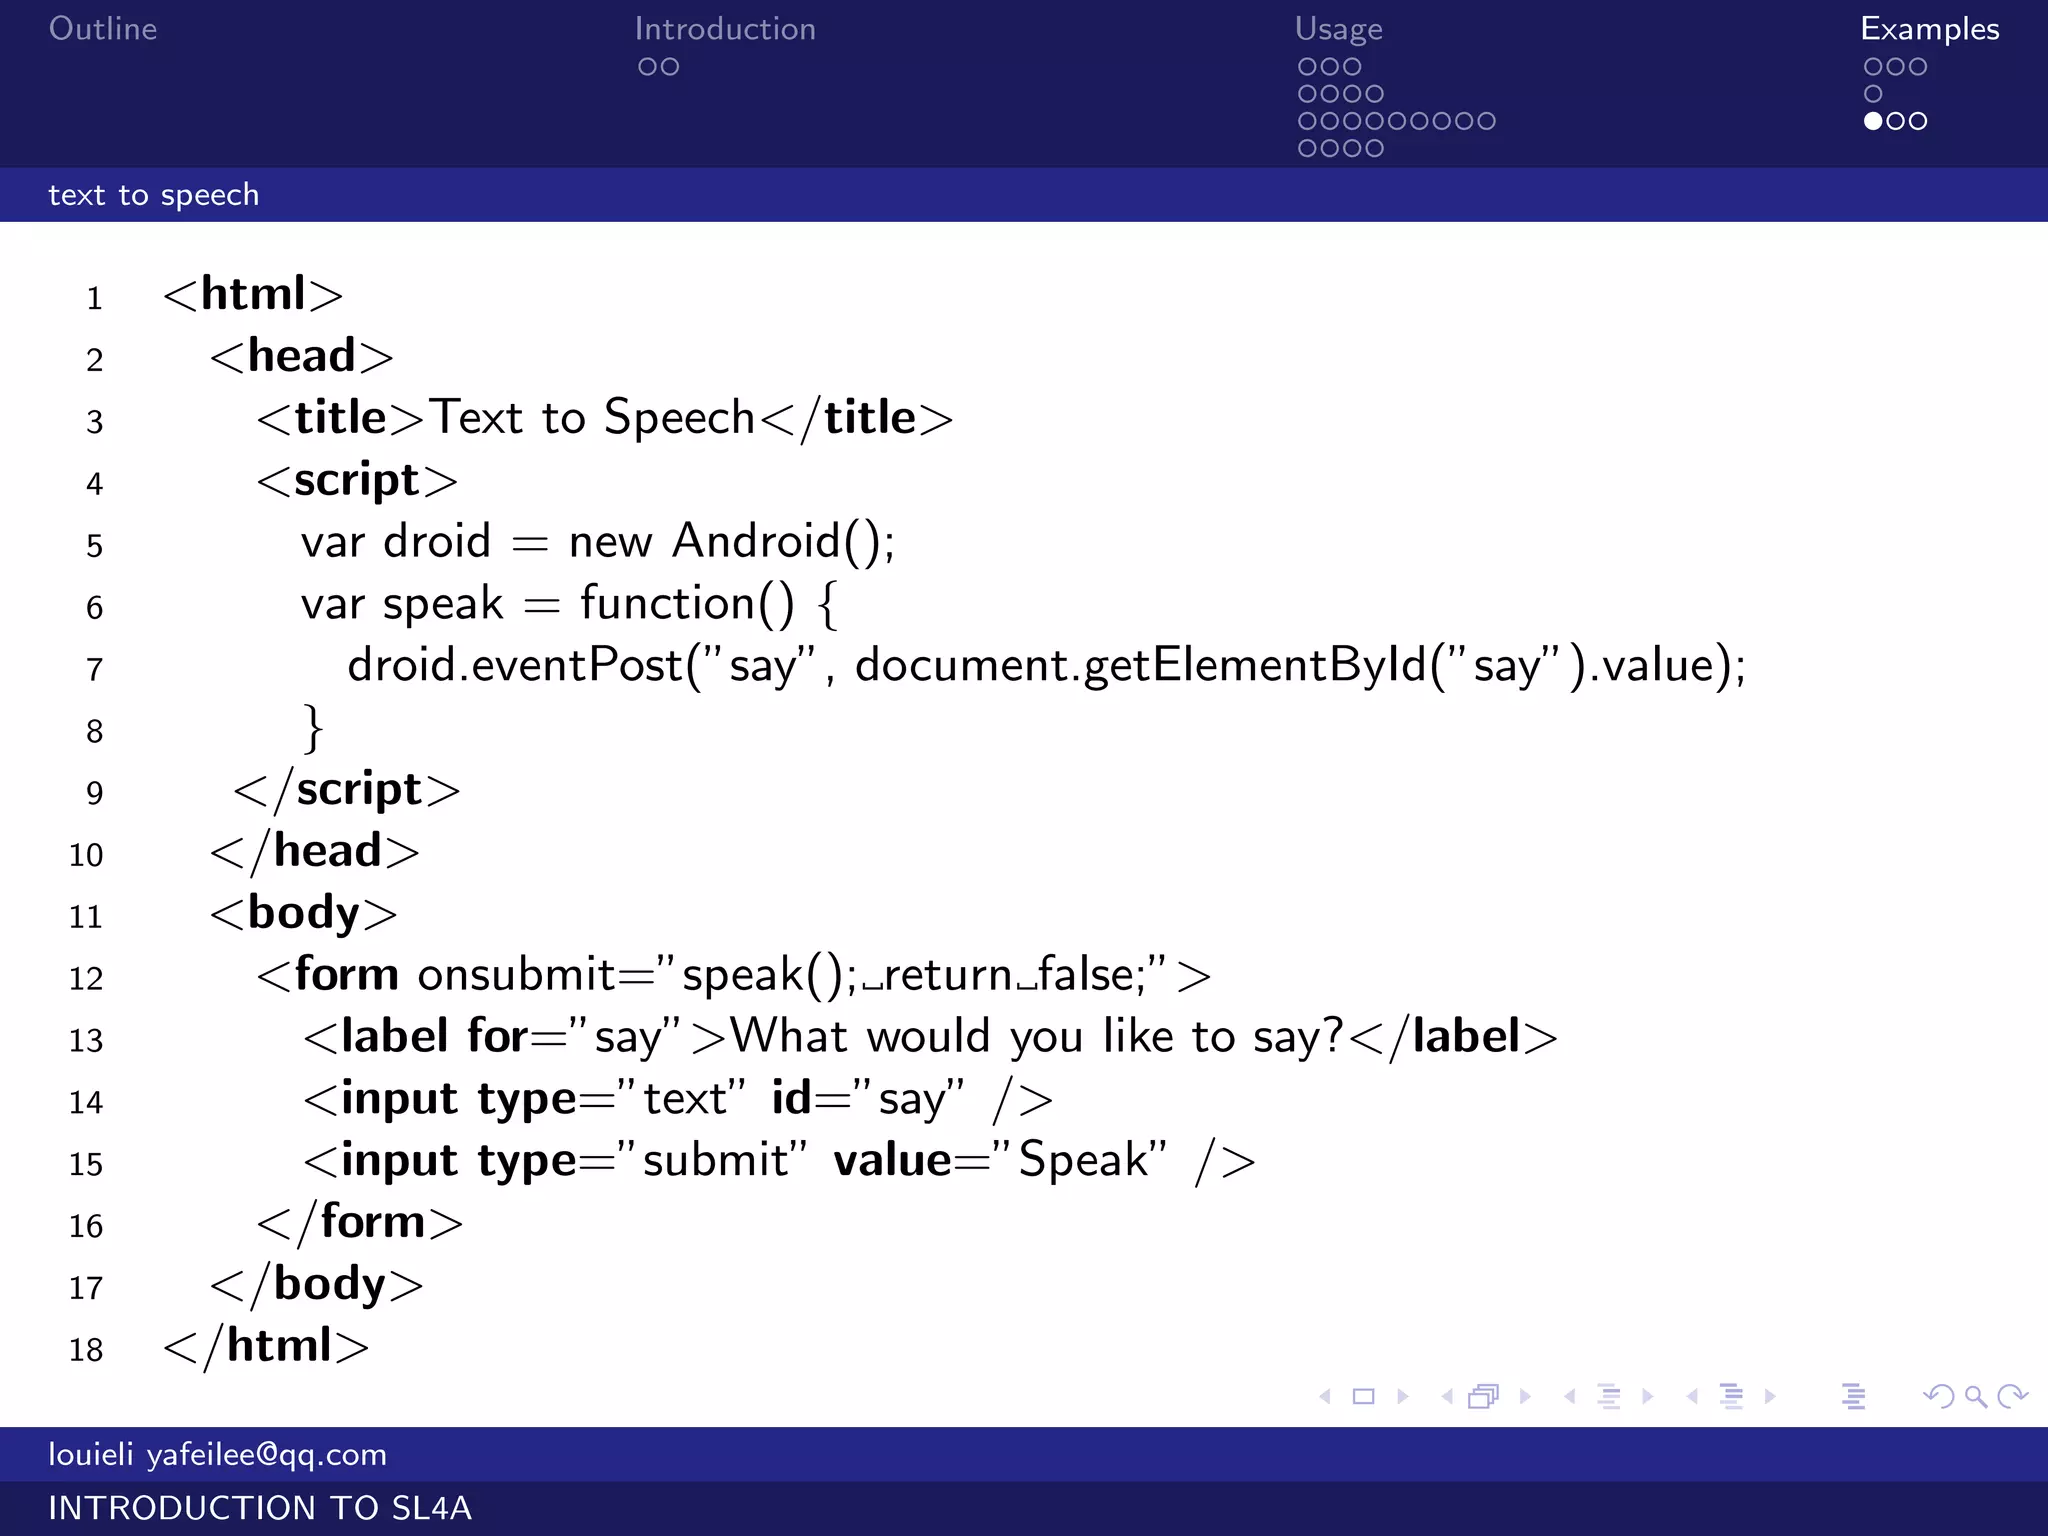Click the opening <body> tag
2048x1536 pixels.
(304, 914)
